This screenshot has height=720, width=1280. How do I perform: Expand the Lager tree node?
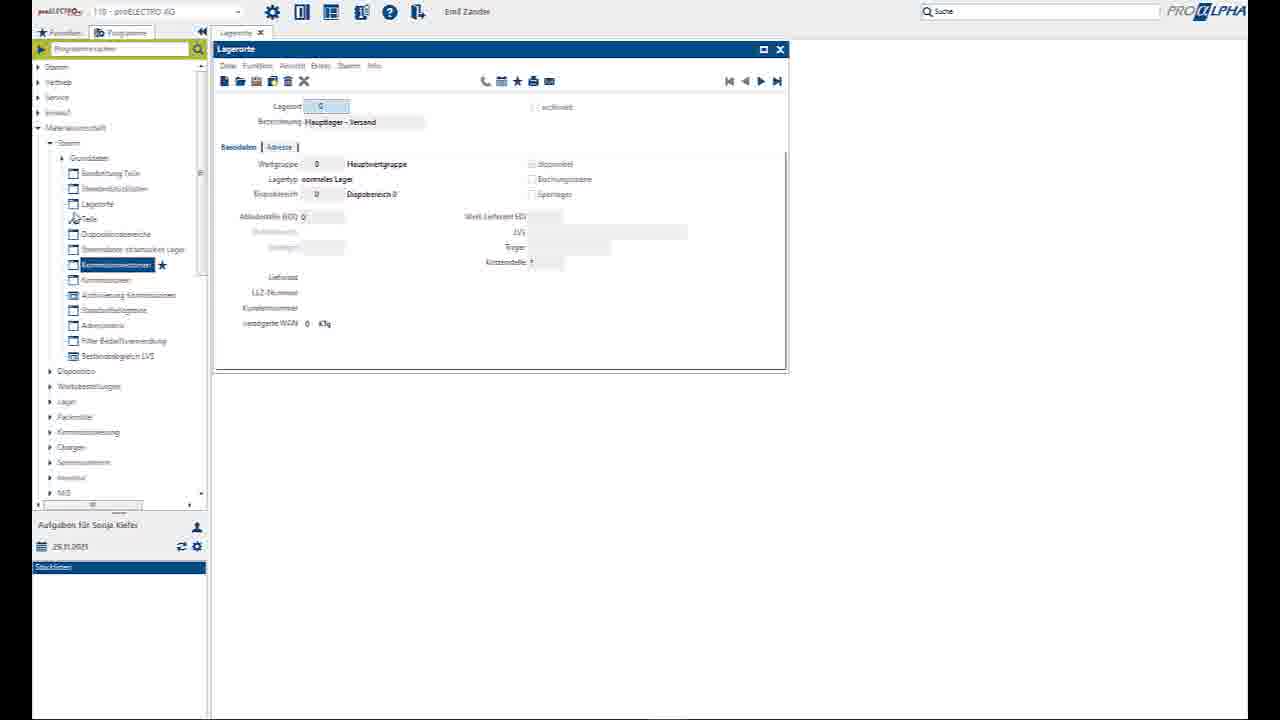click(x=50, y=402)
